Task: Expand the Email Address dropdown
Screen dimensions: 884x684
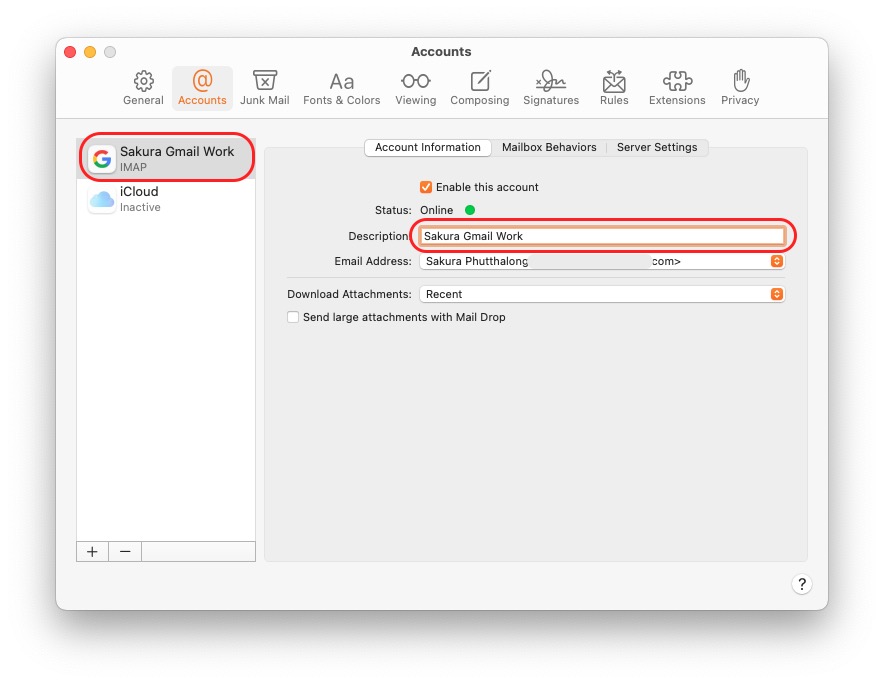Action: click(x=776, y=261)
